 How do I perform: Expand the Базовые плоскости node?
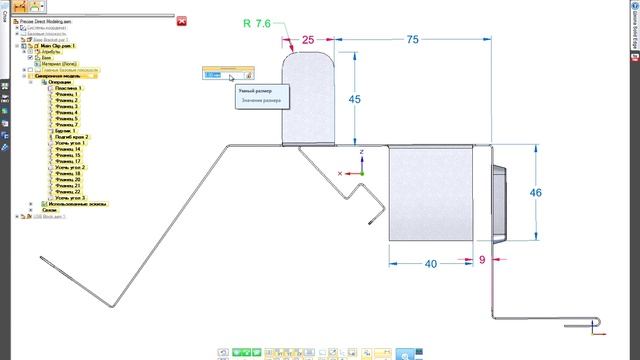click(17, 34)
